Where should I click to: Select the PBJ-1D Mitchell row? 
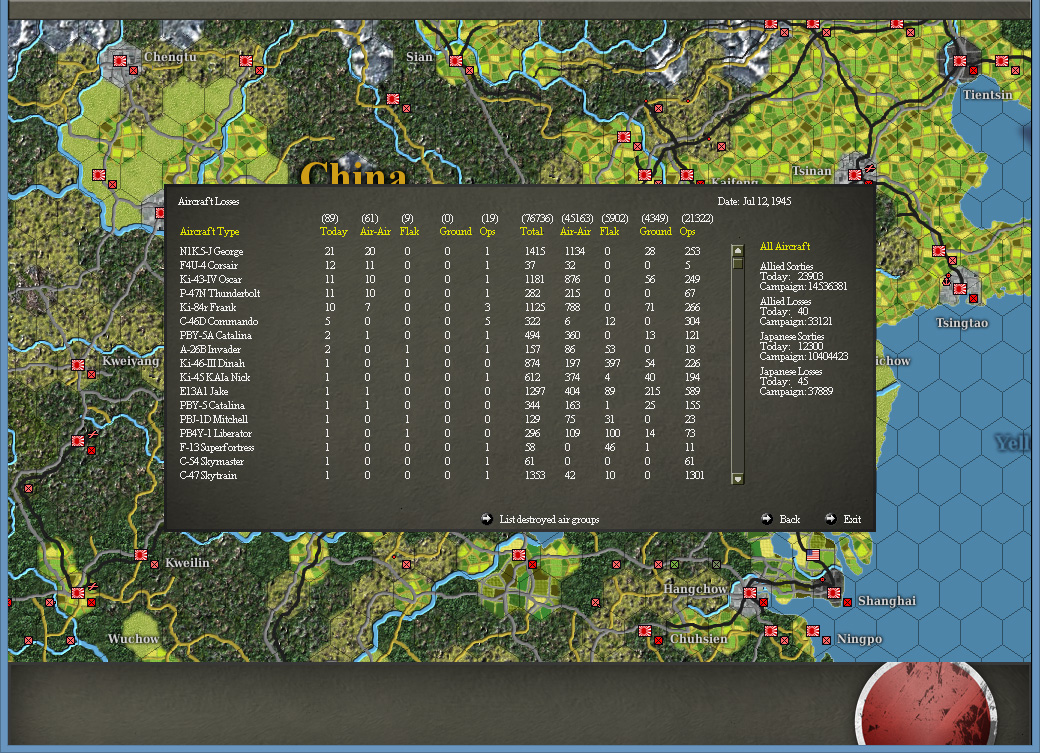[x=441, y=419]
